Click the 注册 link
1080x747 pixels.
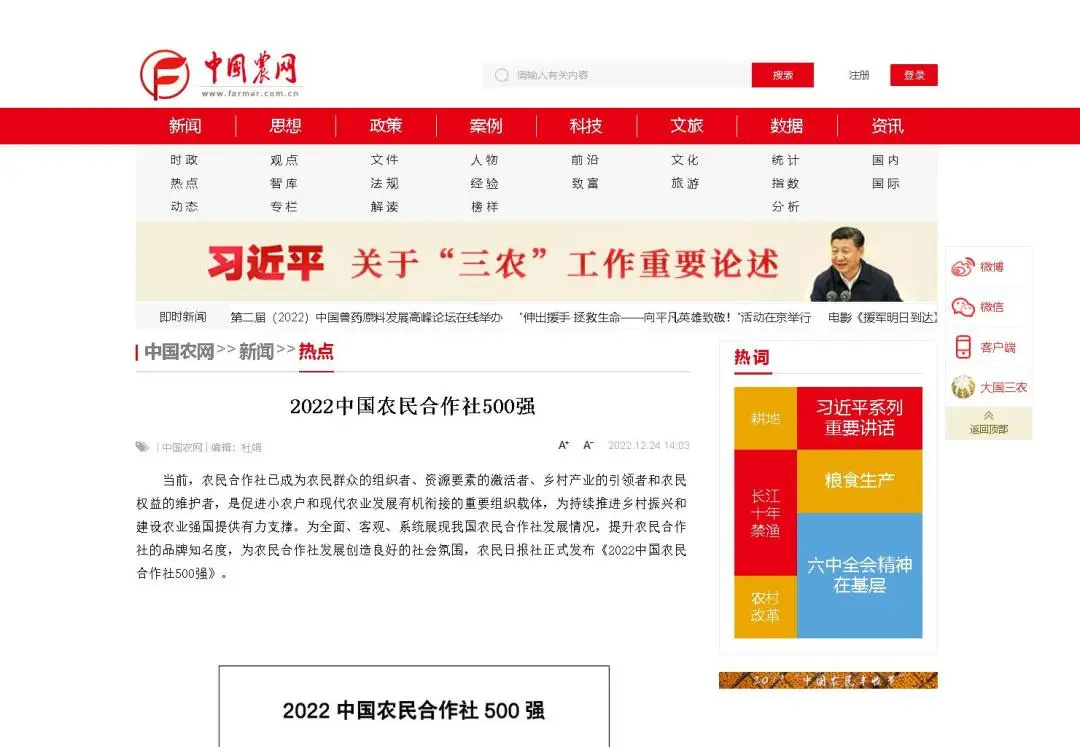point(859,75)
